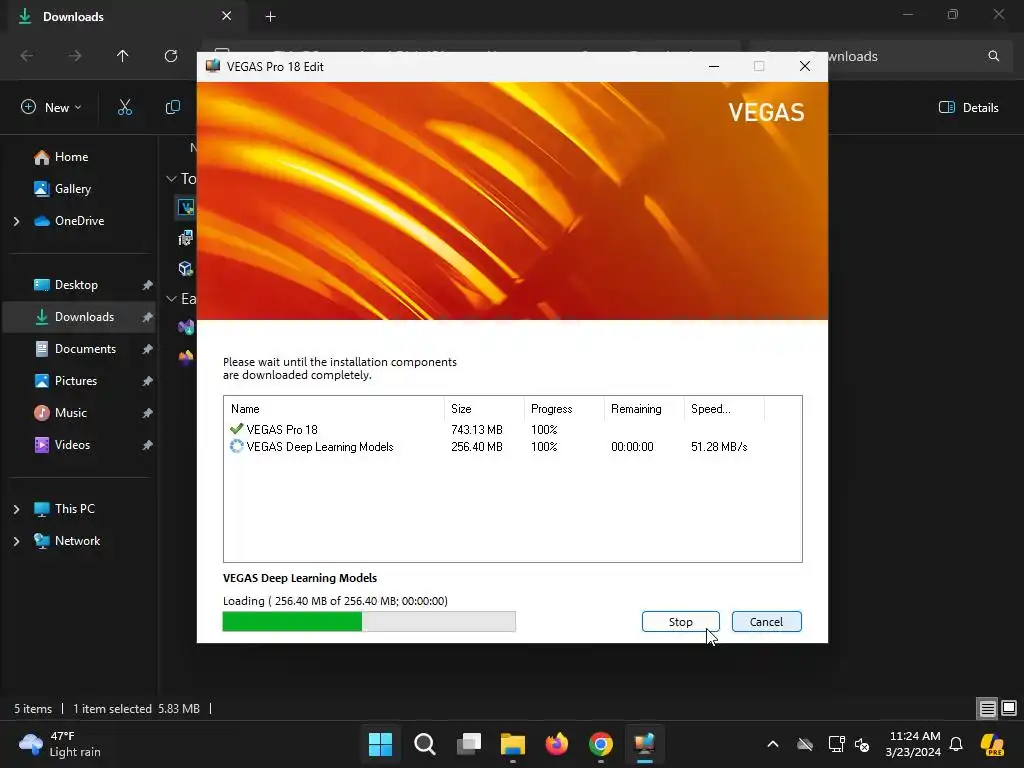Click the Stop button in VEGAS installer

(680, 622)
